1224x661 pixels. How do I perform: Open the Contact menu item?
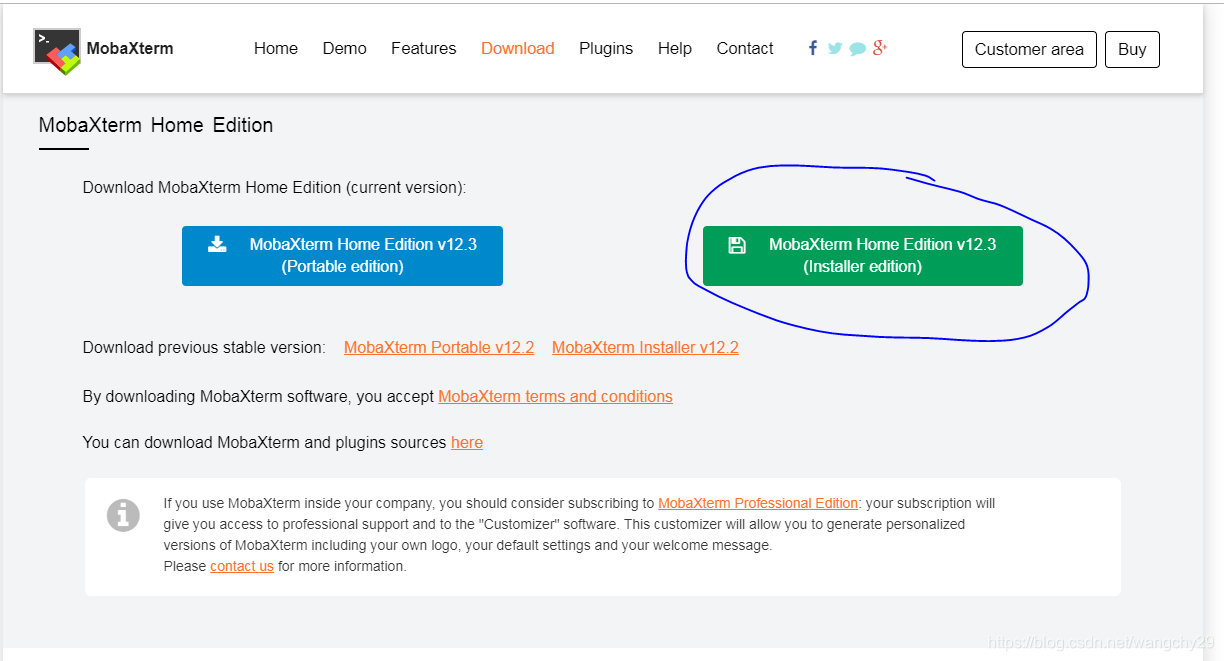click(x=745, y=48)
